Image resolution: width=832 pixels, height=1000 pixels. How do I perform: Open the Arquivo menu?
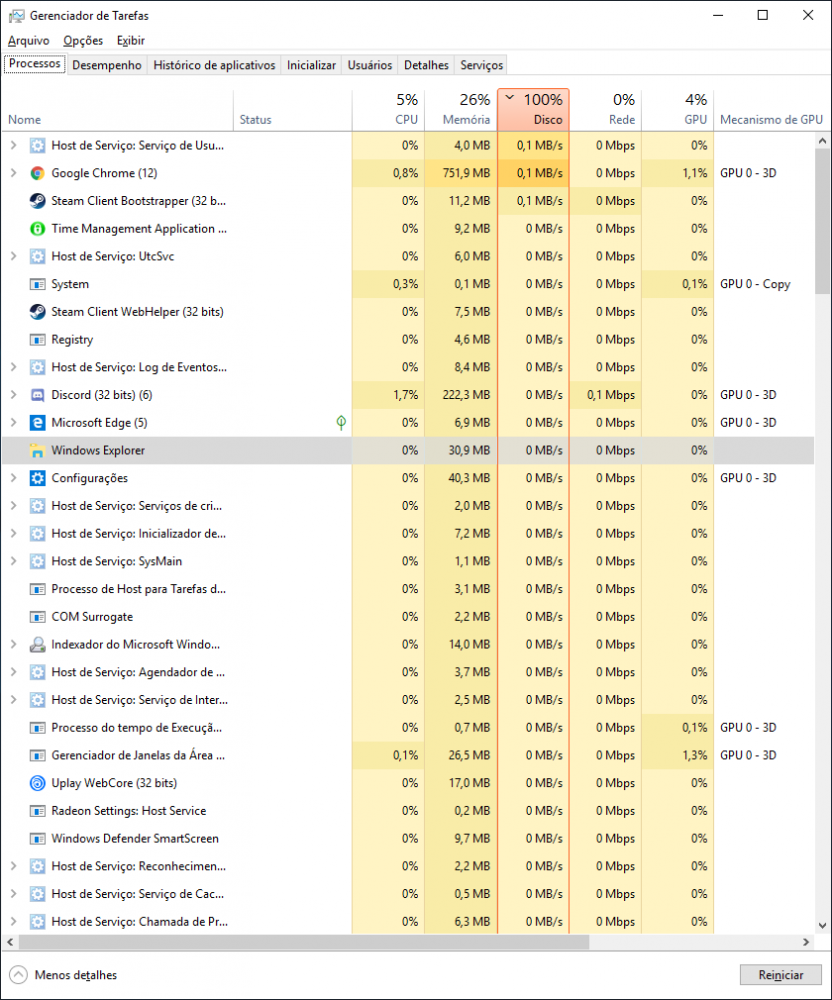28,41
